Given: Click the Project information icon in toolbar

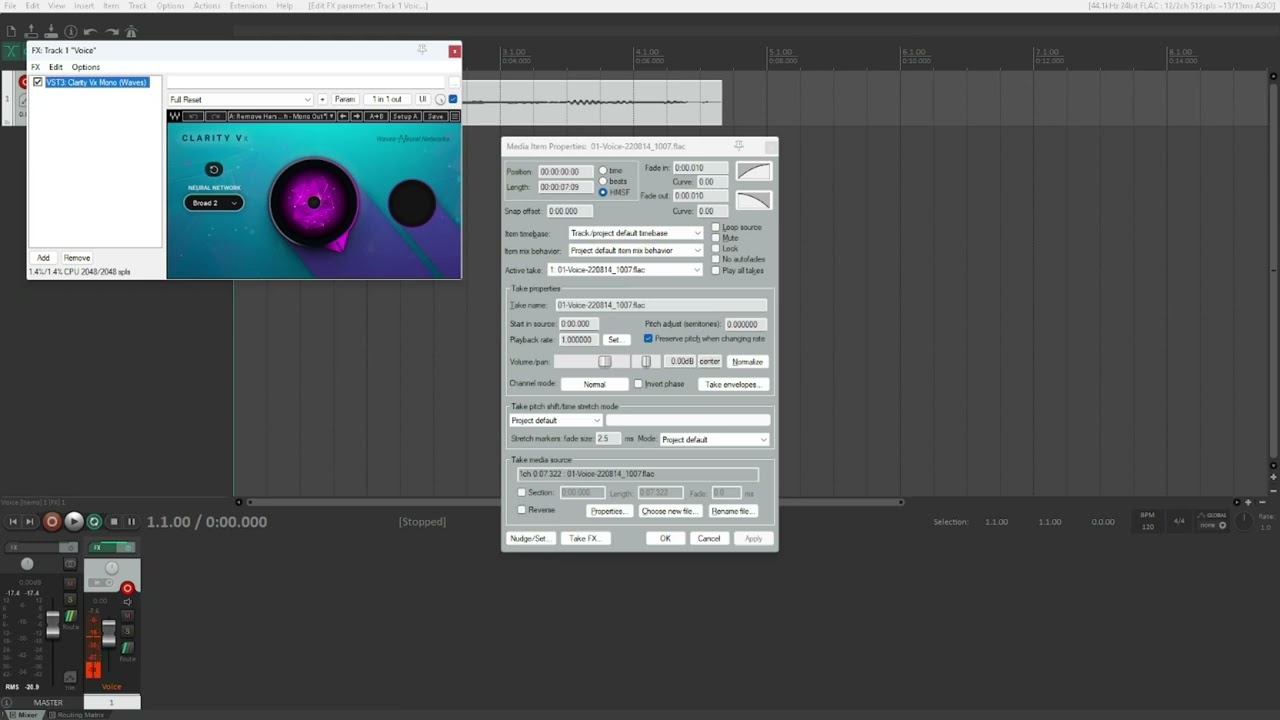Looking at the screenshot, I should tap(70, 32).
